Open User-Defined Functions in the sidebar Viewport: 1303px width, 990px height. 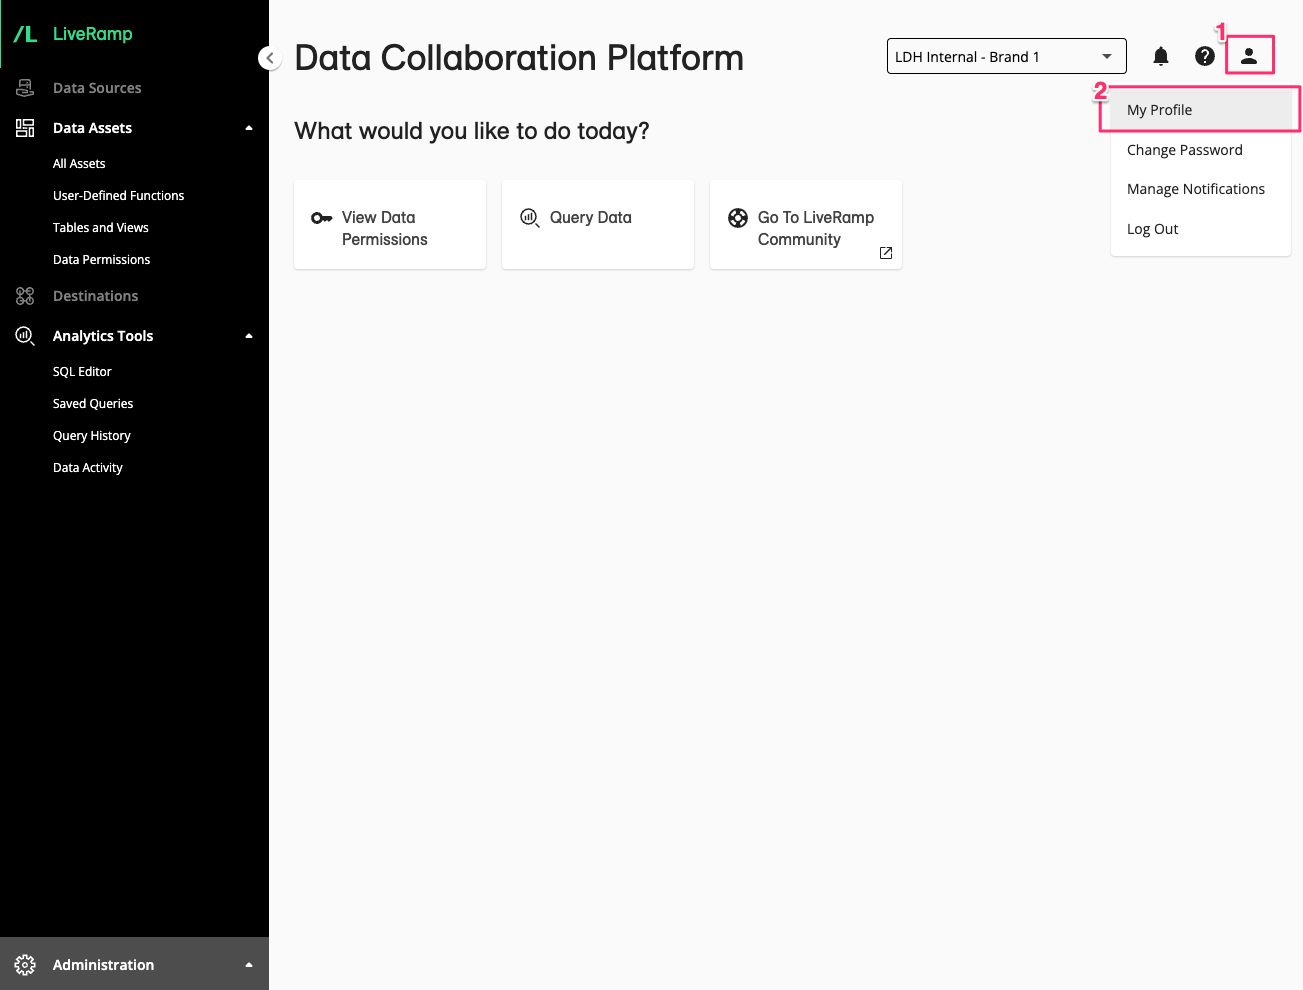click(118, 196)
